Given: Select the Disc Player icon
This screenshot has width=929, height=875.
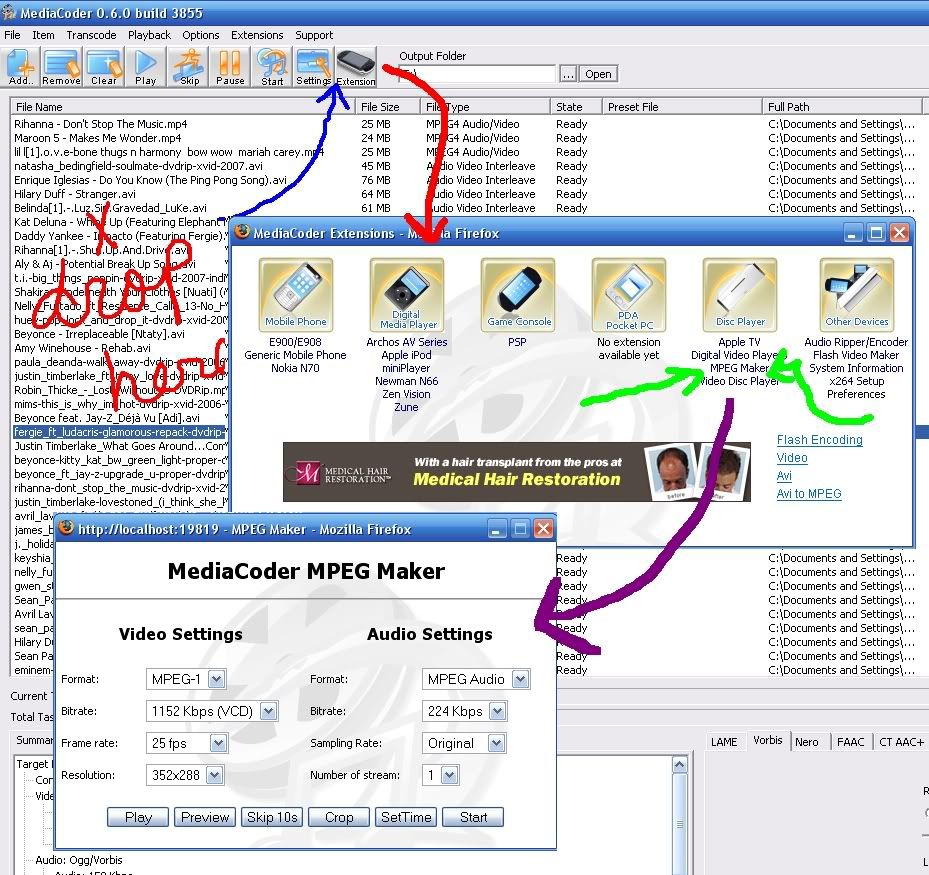Looking at the screenshot, I should pyautogui.click(x=740, y=294).
